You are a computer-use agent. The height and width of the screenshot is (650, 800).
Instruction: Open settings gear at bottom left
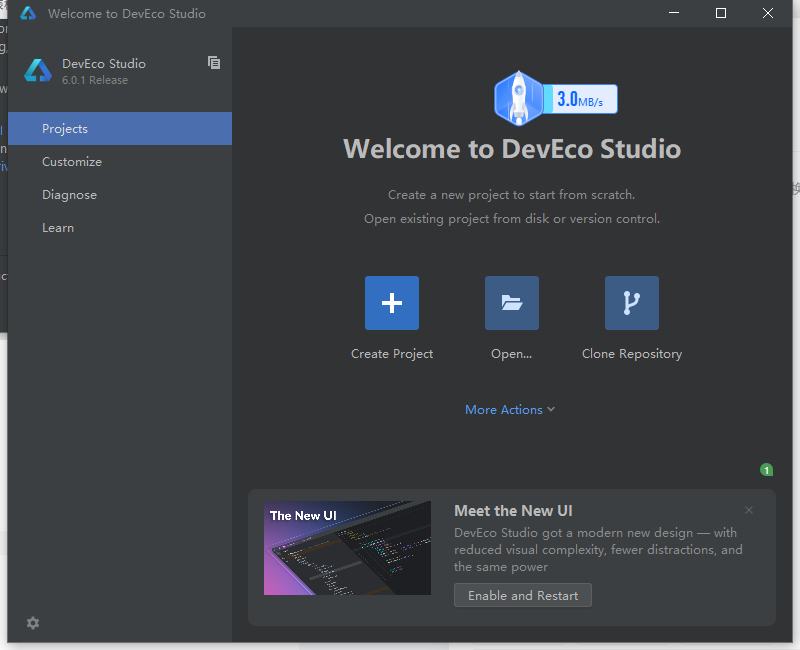click(33, 622)
